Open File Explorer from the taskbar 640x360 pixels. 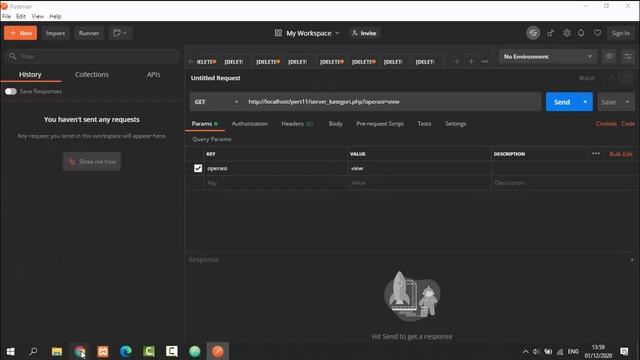pyautogui.click(x=57, y=351)
